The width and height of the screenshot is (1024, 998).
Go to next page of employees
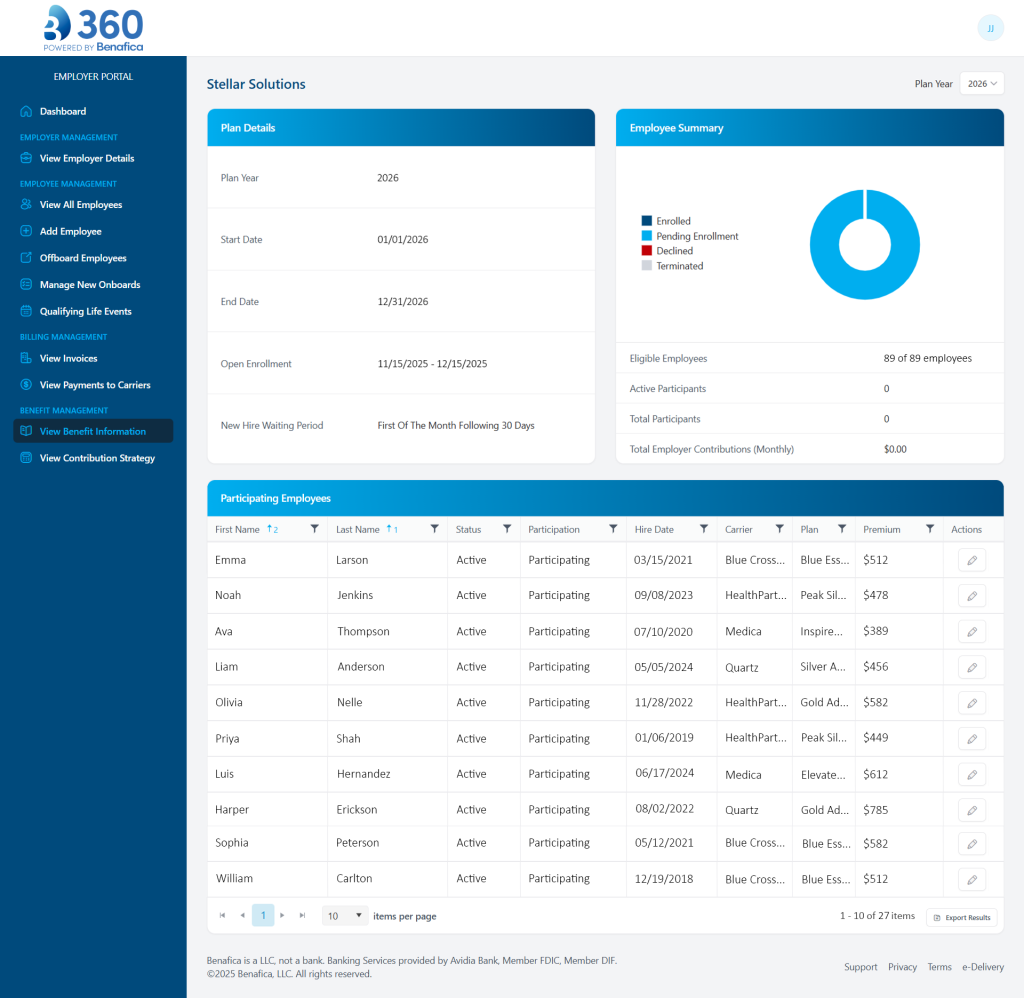coord(283,915)
